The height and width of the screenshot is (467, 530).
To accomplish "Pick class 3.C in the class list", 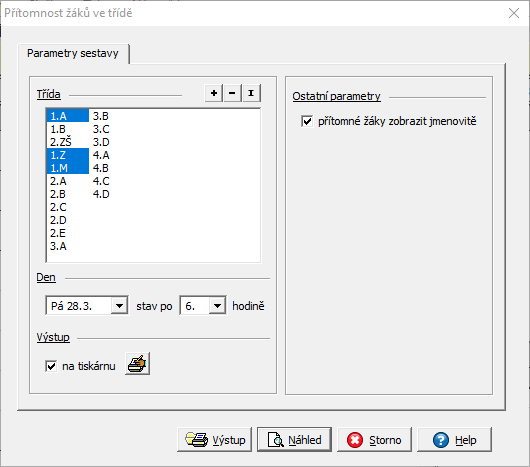I will [x=101, y=129].
